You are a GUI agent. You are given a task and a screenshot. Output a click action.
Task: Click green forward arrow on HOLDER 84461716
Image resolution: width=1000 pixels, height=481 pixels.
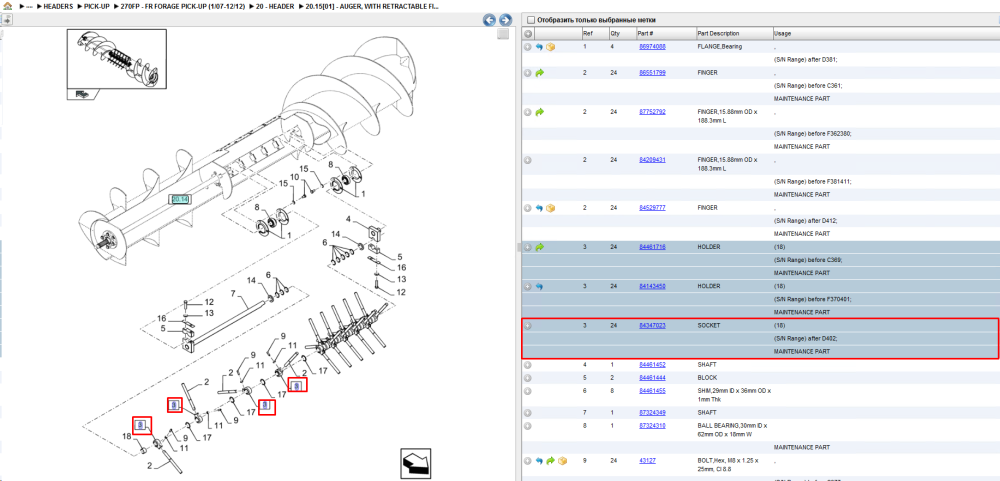point(539,247)
